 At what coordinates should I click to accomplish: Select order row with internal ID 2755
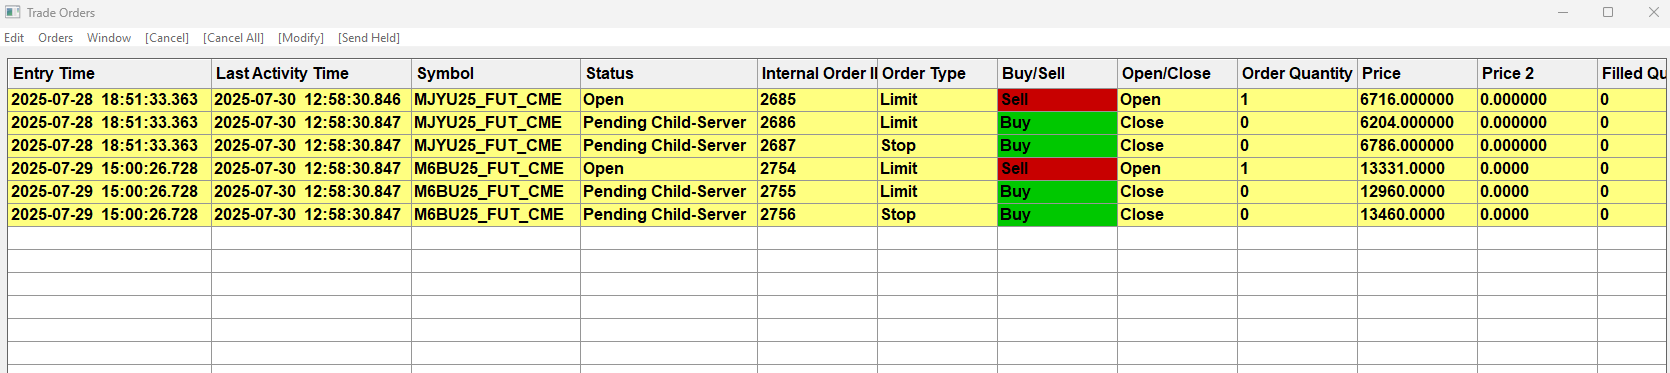tap(837, 192)
